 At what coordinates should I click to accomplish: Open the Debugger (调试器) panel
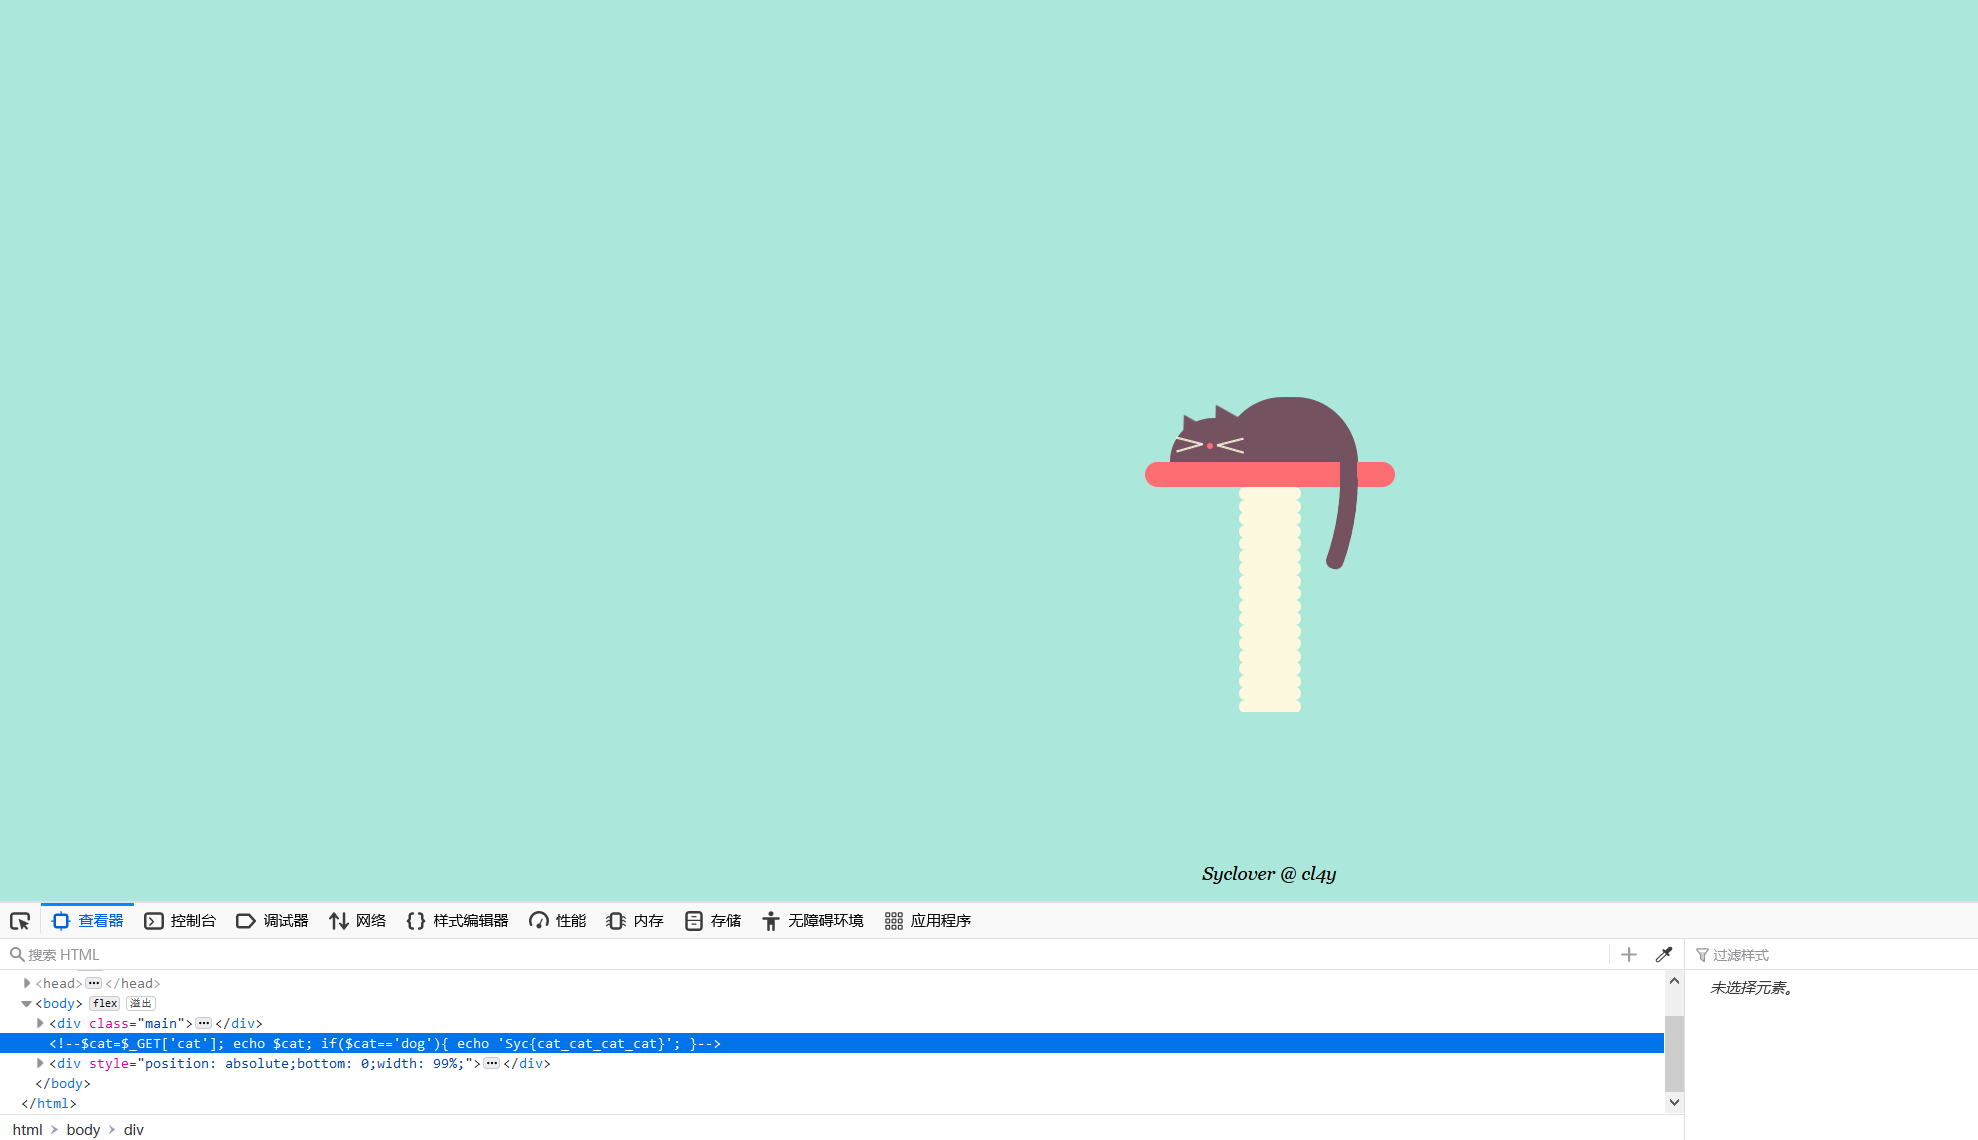pyautogui.click(x=272, y=921)
